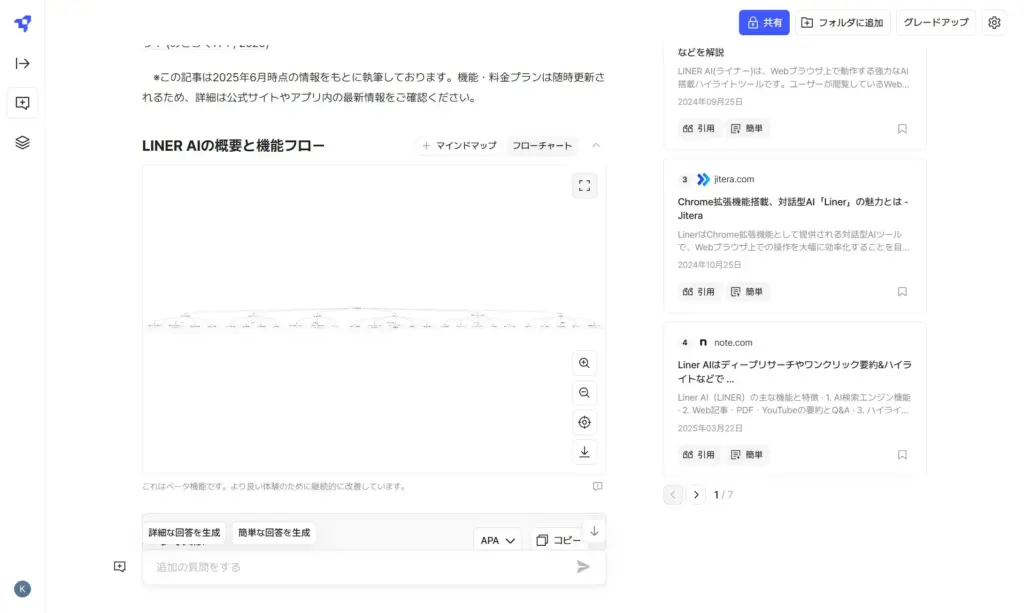Click the flowchart diagram thumbnail
Viewport: 1024px width, 613px height.
[x=374, y=319]
